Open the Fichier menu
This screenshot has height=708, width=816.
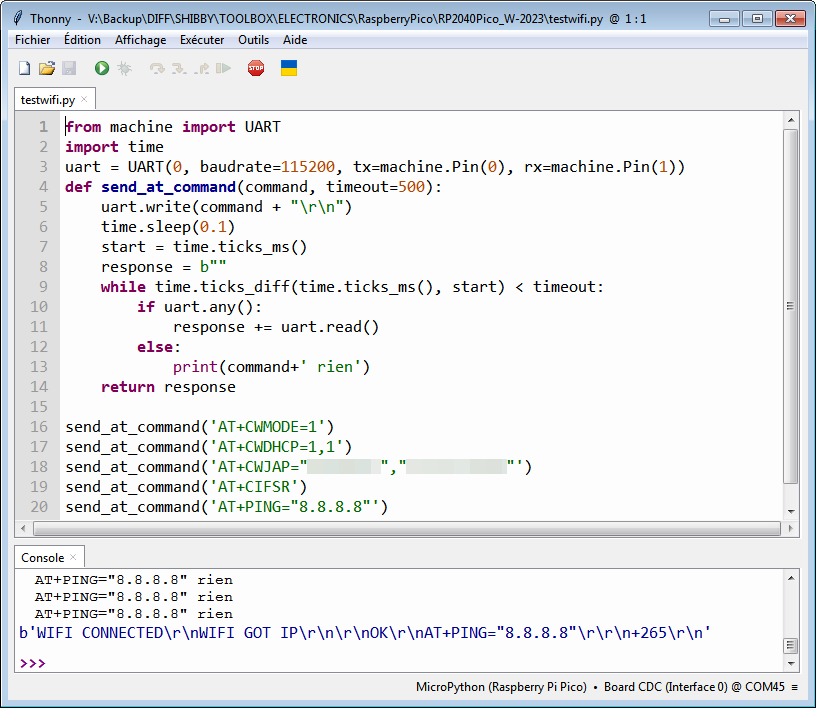33,40
